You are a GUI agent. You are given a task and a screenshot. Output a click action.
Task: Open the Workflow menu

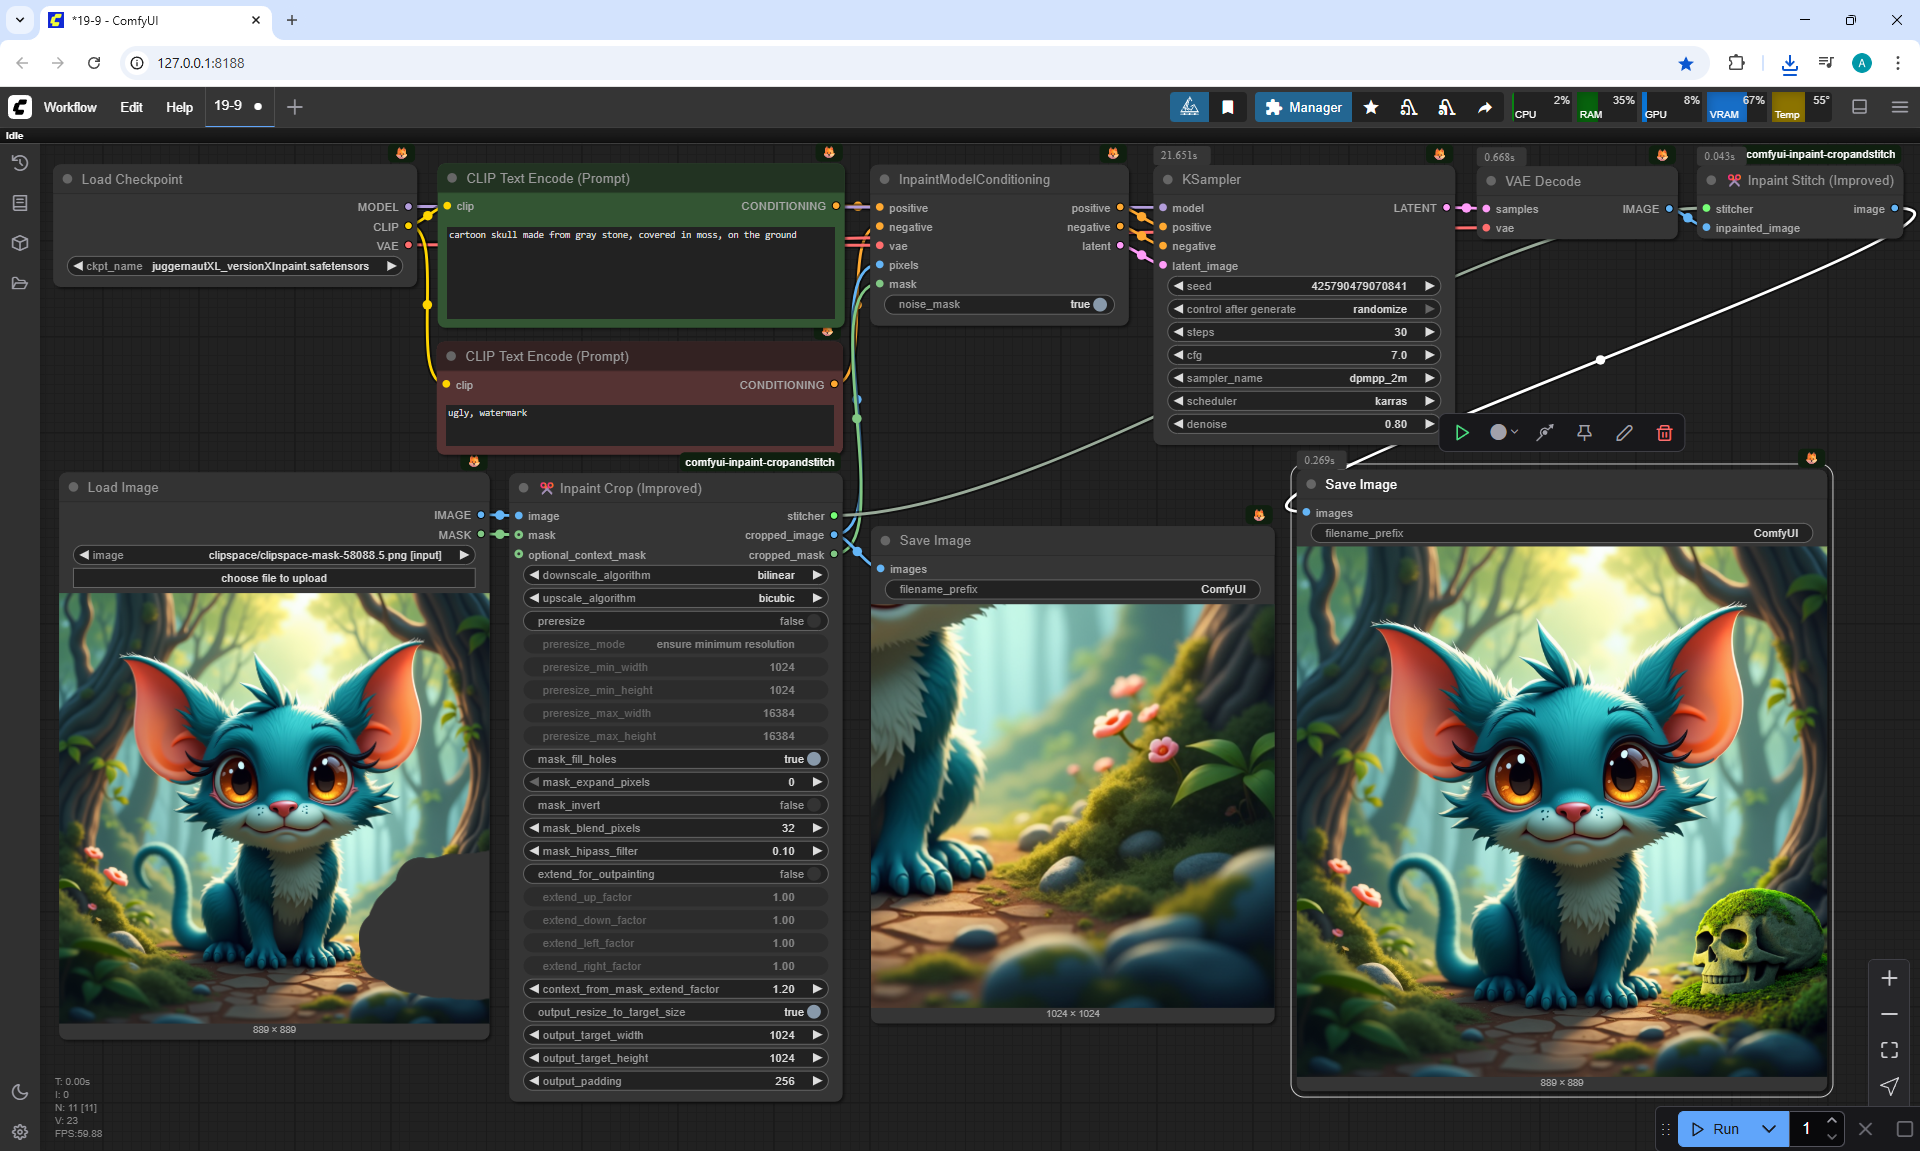pos(70,107)
